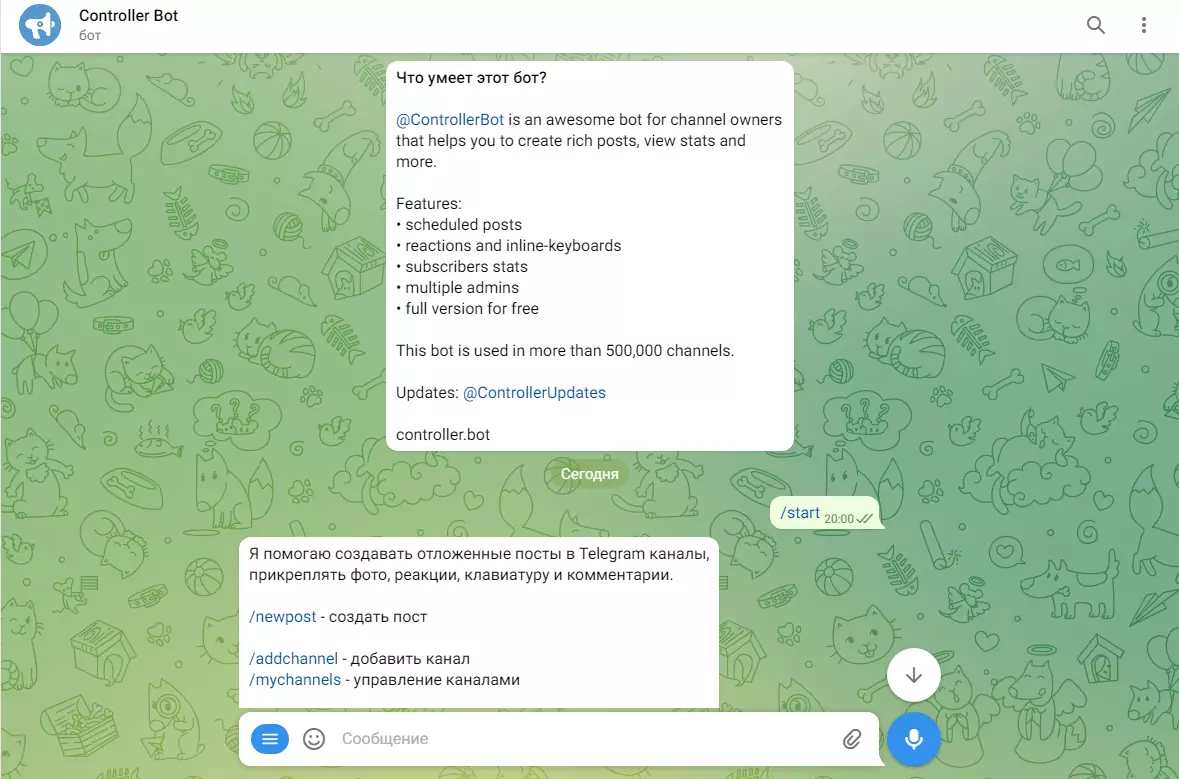
Task: Jump to latest messages with the down arrow
Action: click(914, 674)
